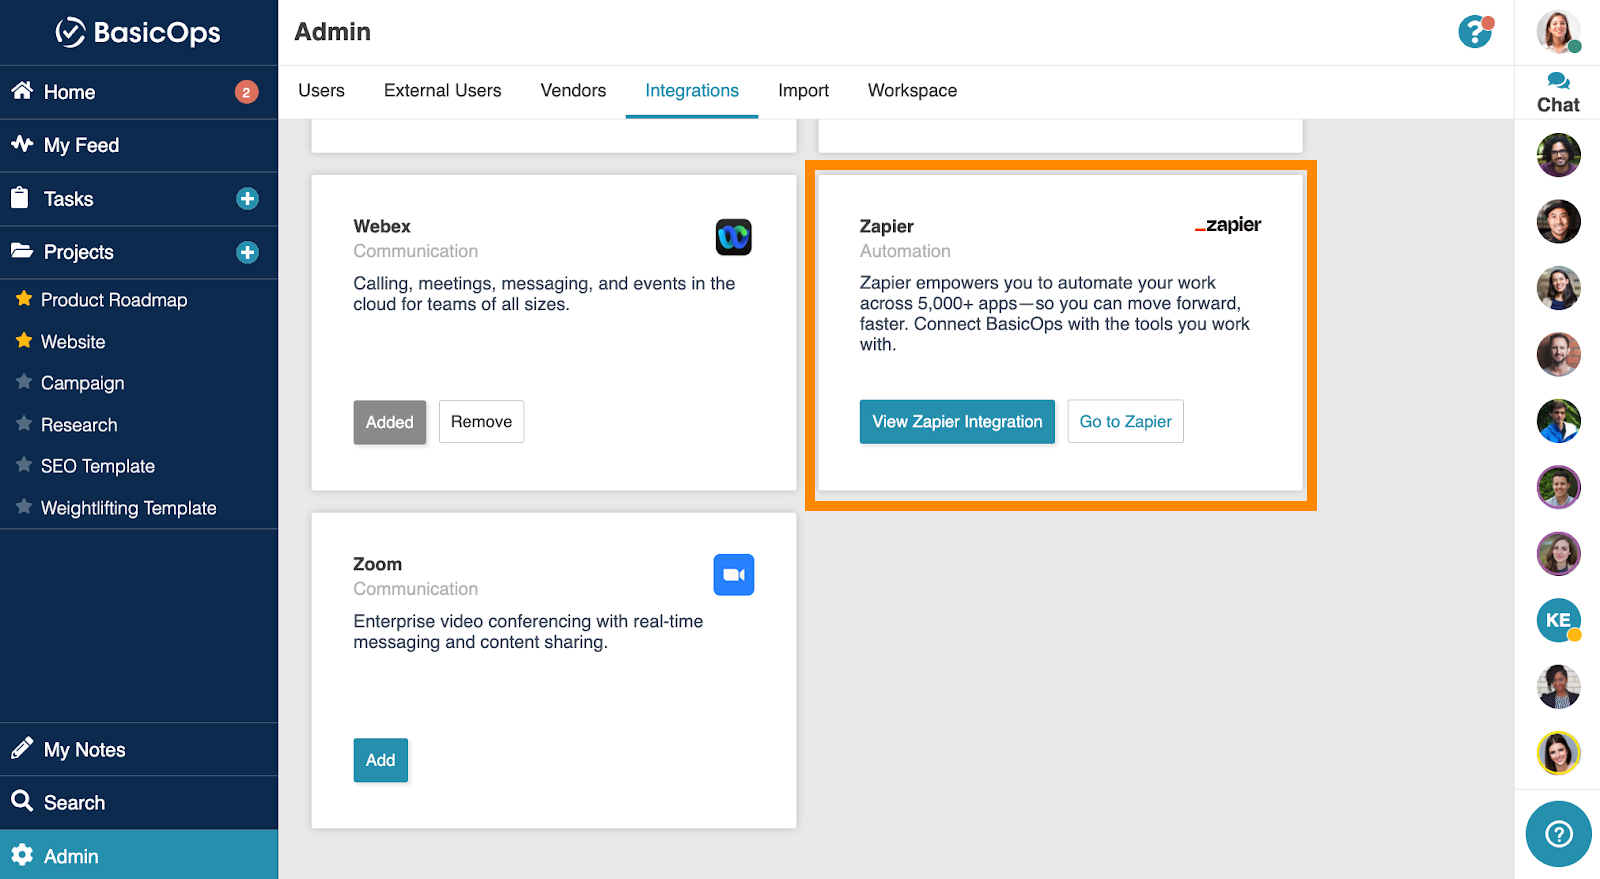Switch to the Workspace tab
This screenshot has height=879, width=1600.
point(912,91)
